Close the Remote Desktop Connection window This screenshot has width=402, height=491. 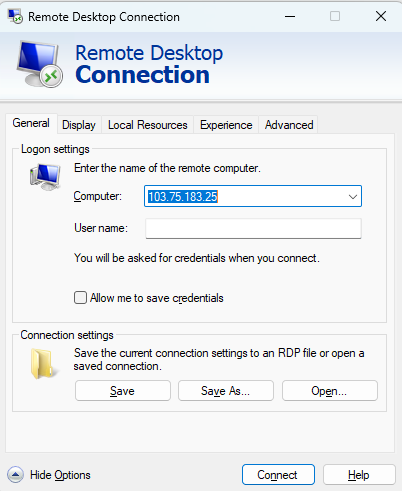point(381,16)
